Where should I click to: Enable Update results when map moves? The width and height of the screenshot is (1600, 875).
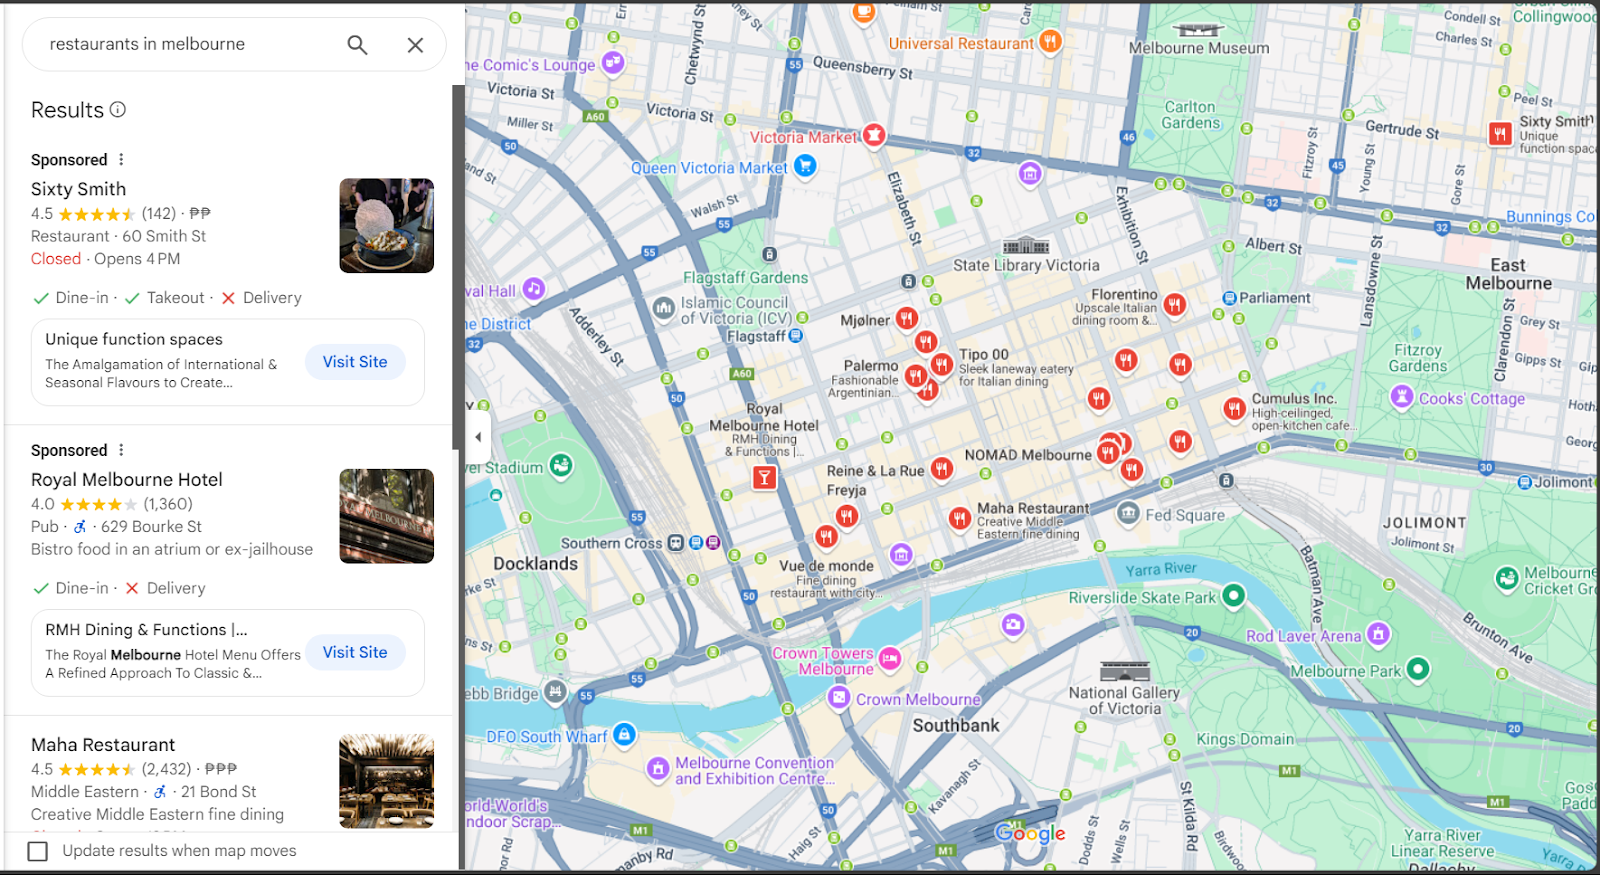click(x=38, y=851)
